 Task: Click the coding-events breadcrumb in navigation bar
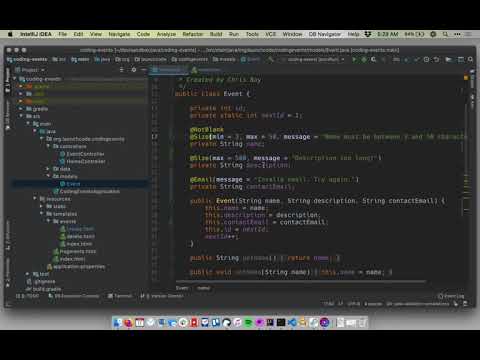(x=27, y=60)
